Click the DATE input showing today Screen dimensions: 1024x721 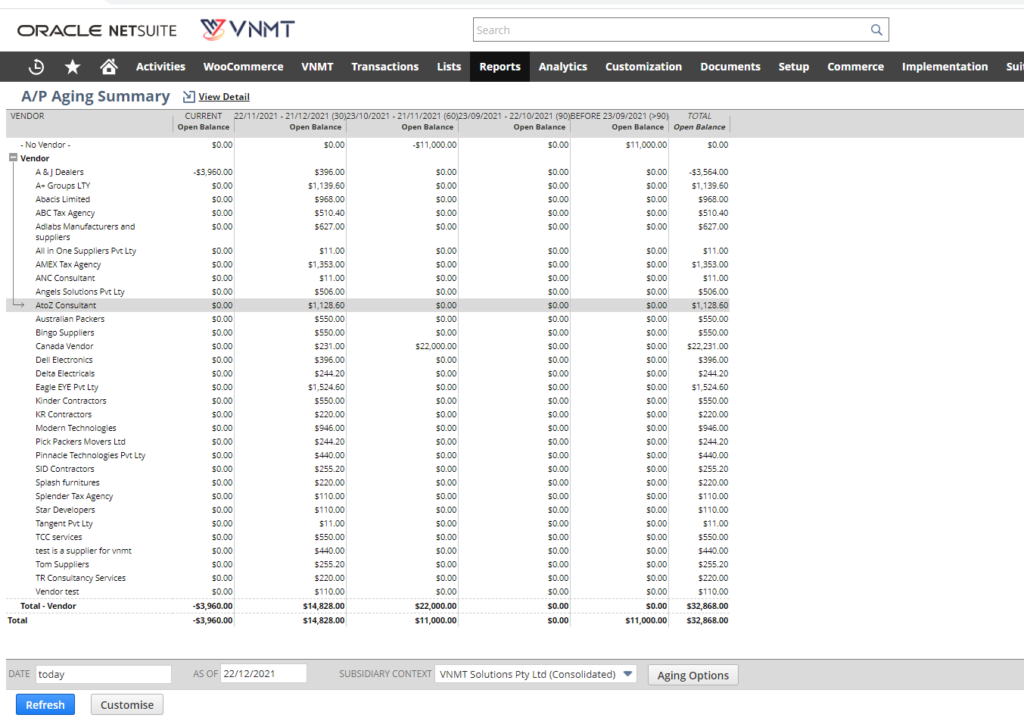103,673
